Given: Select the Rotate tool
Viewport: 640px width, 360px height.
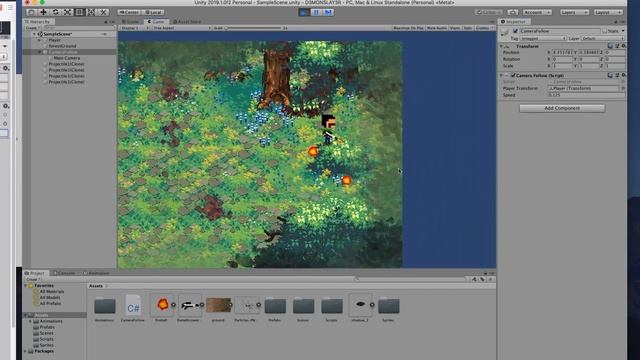Looking at the screenshot, I should [x=56, y=12].
